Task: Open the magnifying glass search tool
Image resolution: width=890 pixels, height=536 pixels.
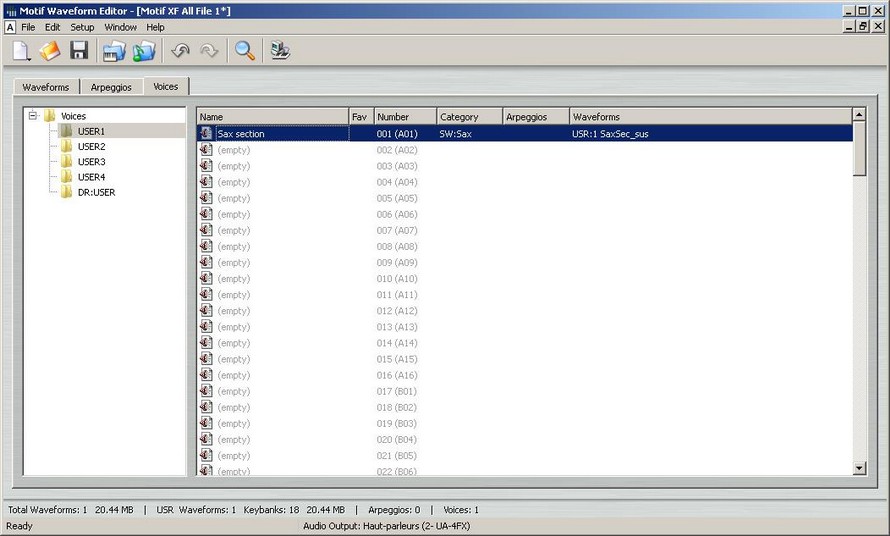Action: tap(245, 51)
